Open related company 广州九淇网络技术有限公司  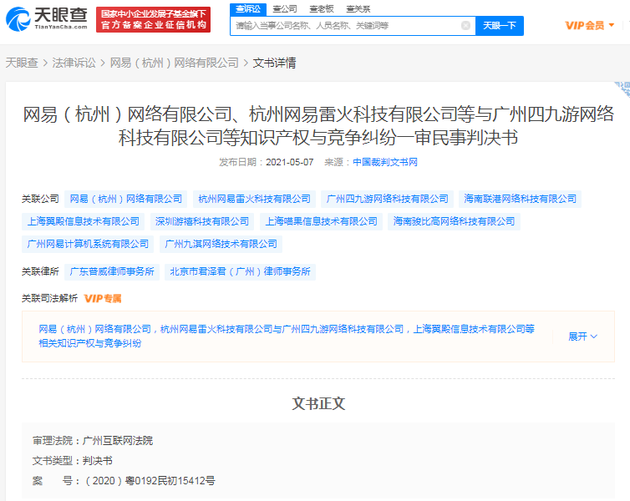tap(221, 244)
